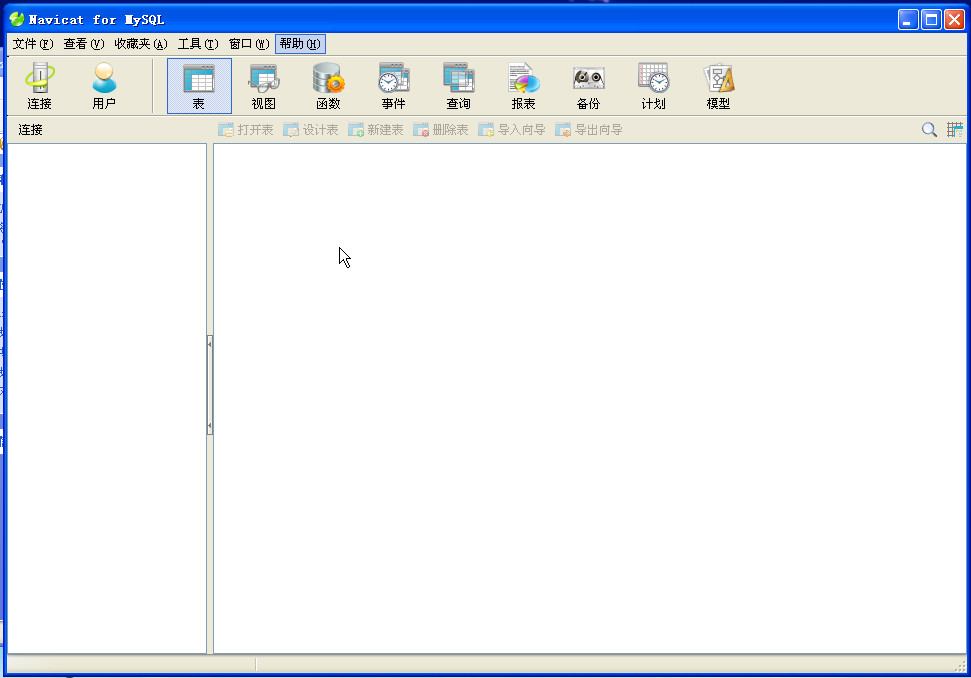Click the grid view icon at far right

[954, 129]
